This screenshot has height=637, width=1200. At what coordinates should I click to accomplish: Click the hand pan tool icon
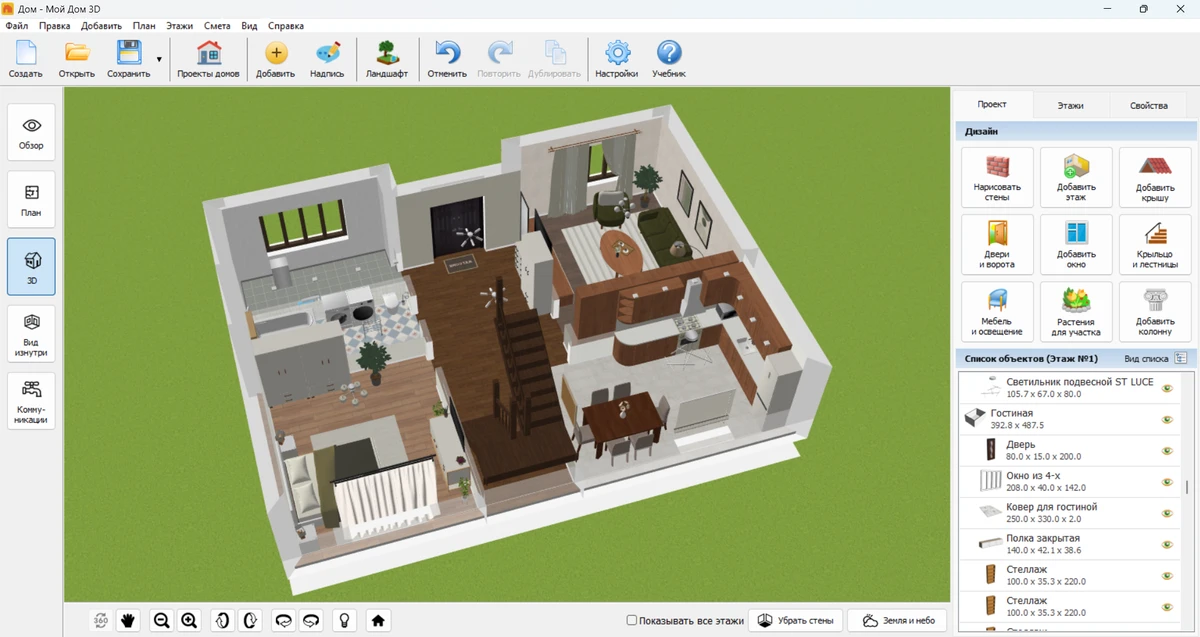click(x=128, y=620)
